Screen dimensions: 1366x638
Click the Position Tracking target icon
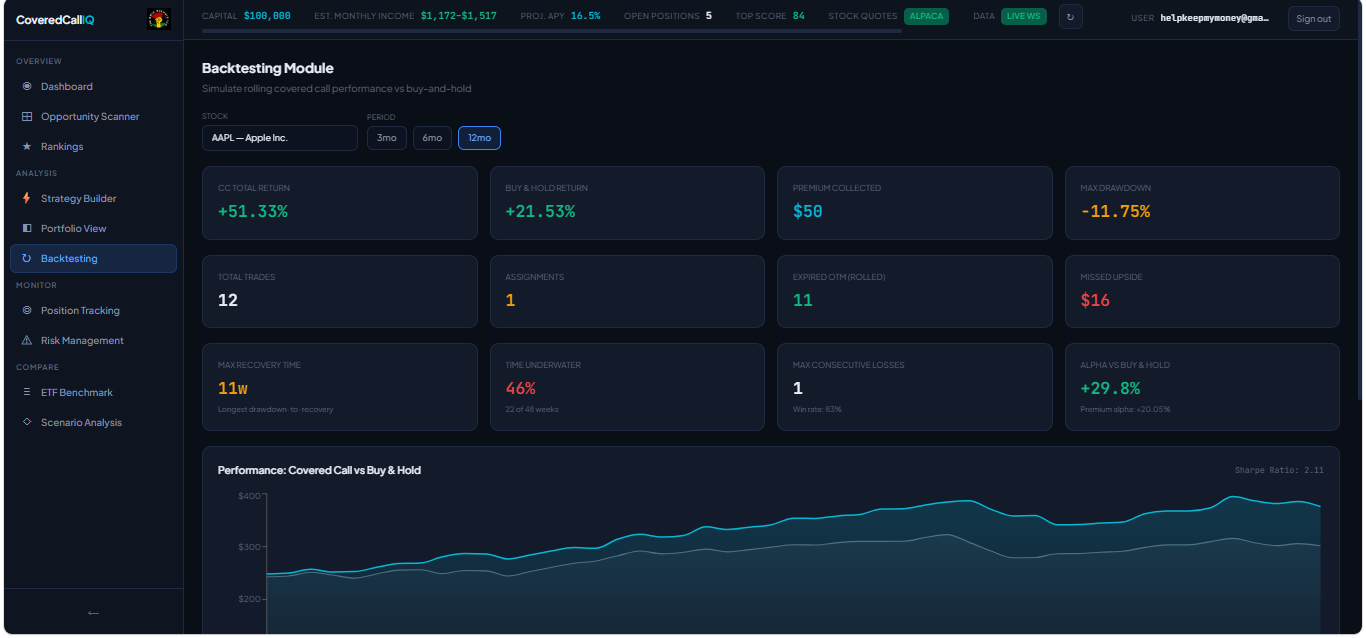pyautogui.click(x=27, y=311)
